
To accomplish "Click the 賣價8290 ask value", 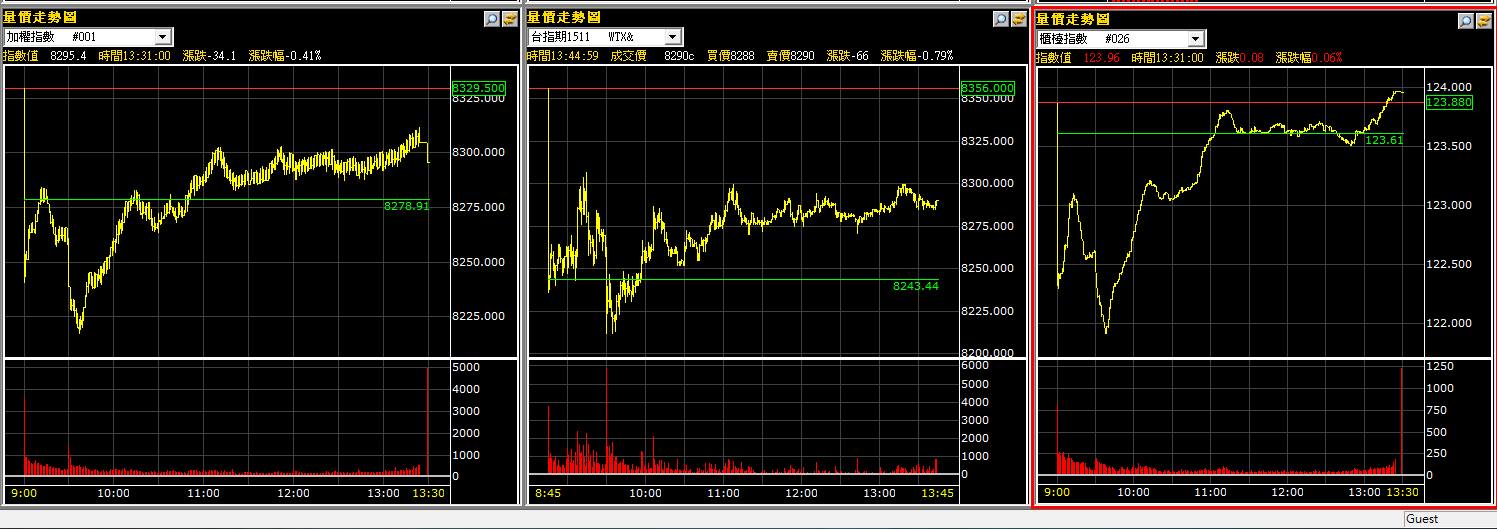I will 790,55.
